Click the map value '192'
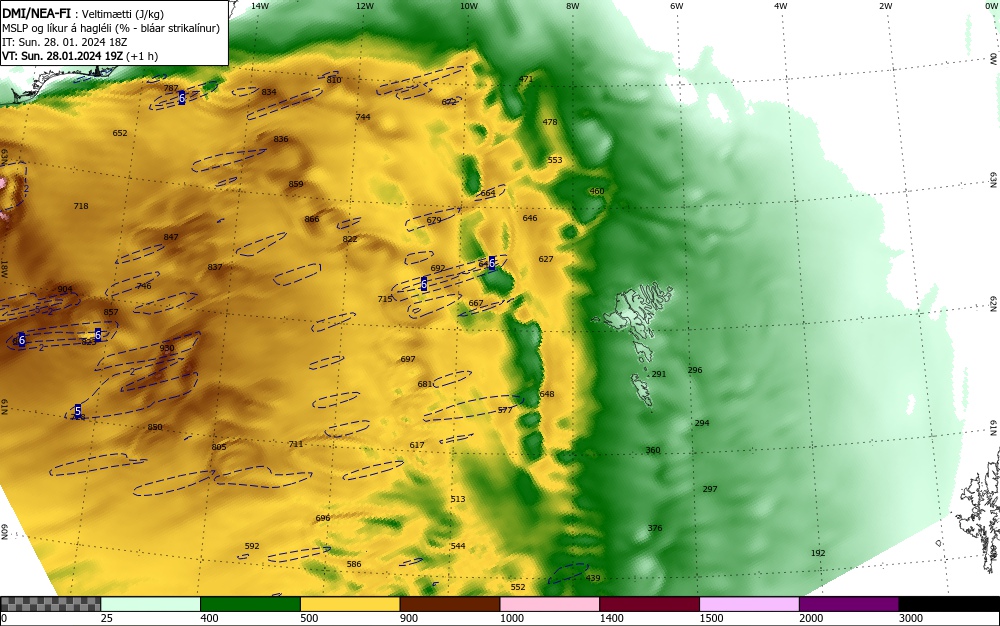Image resolution: width=1000 pixels, height=626 pixels. tap(818, 553)
